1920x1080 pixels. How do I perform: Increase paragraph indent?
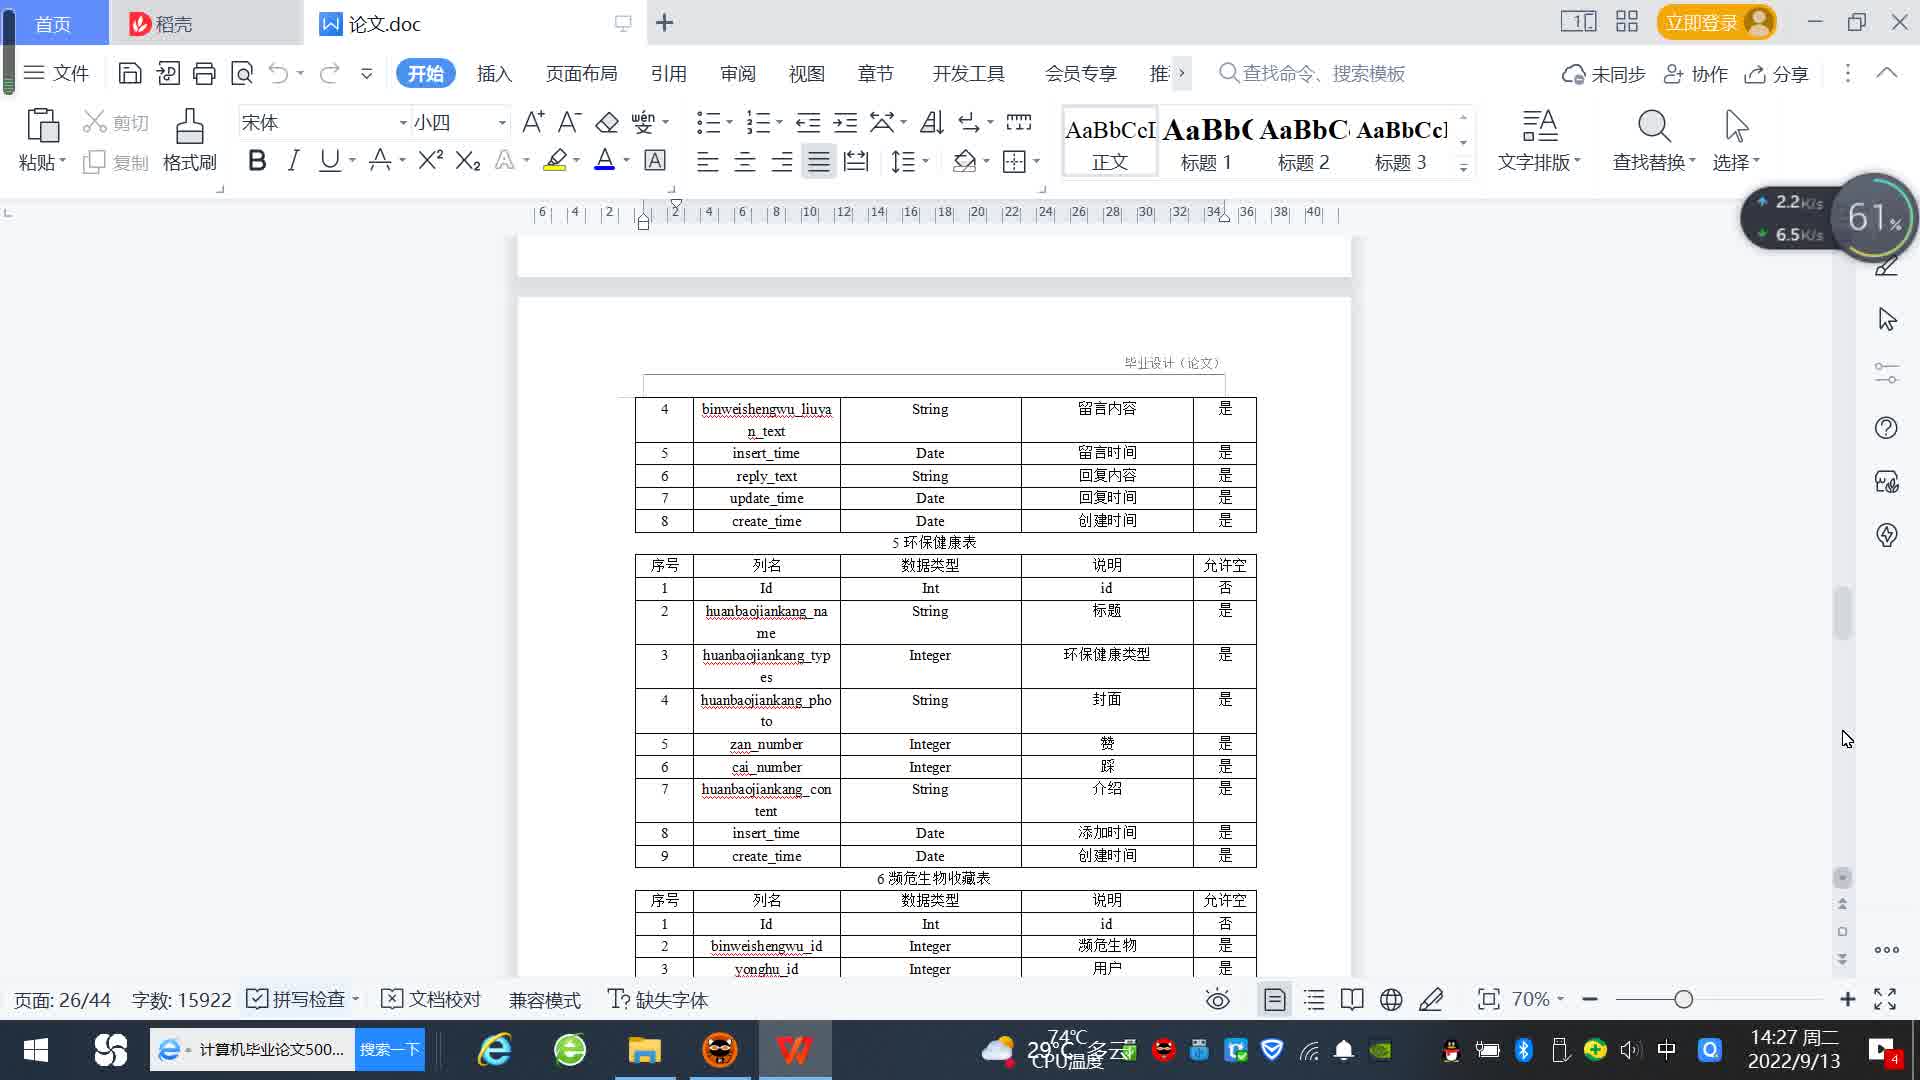point(845,122)
